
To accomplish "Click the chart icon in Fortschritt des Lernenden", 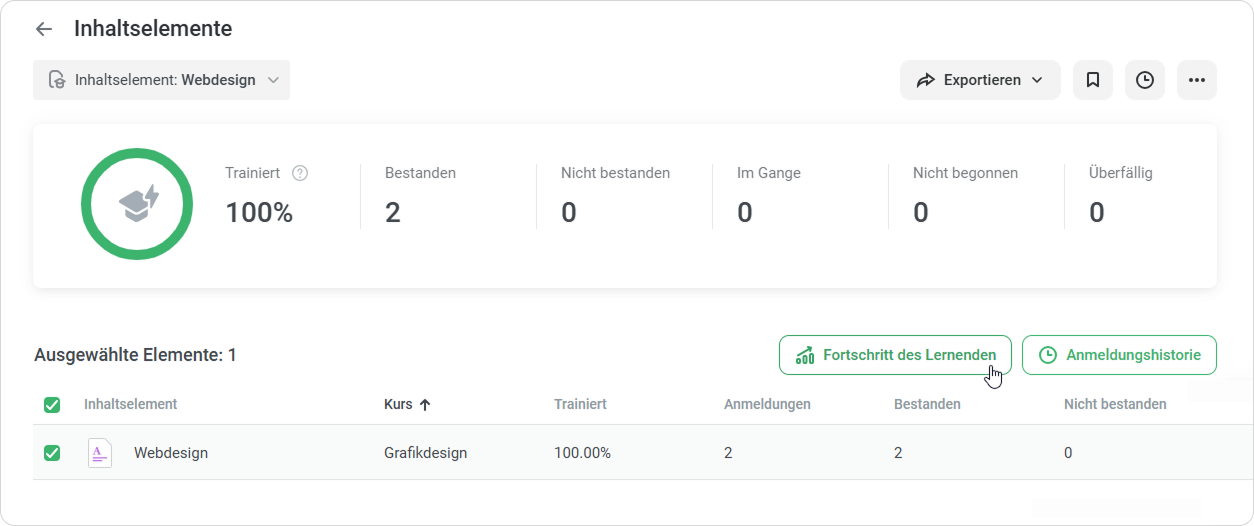I will [x=805, y=355].
